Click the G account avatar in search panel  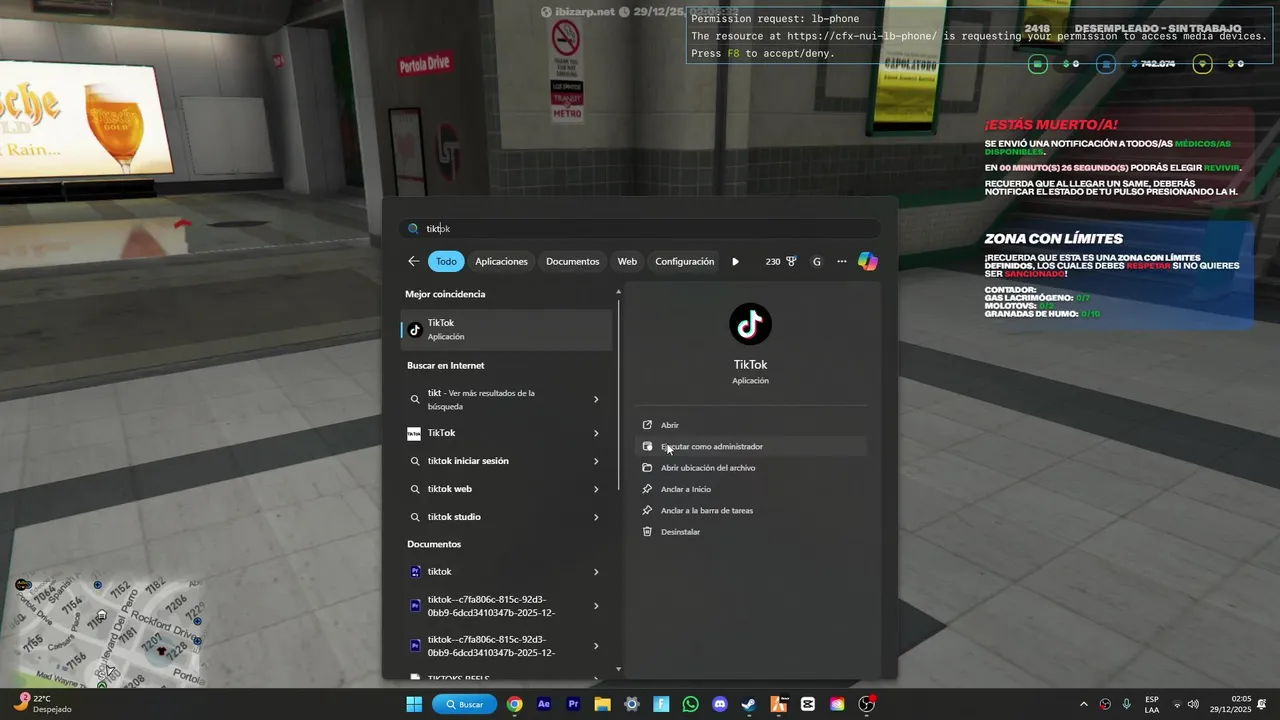816,261
